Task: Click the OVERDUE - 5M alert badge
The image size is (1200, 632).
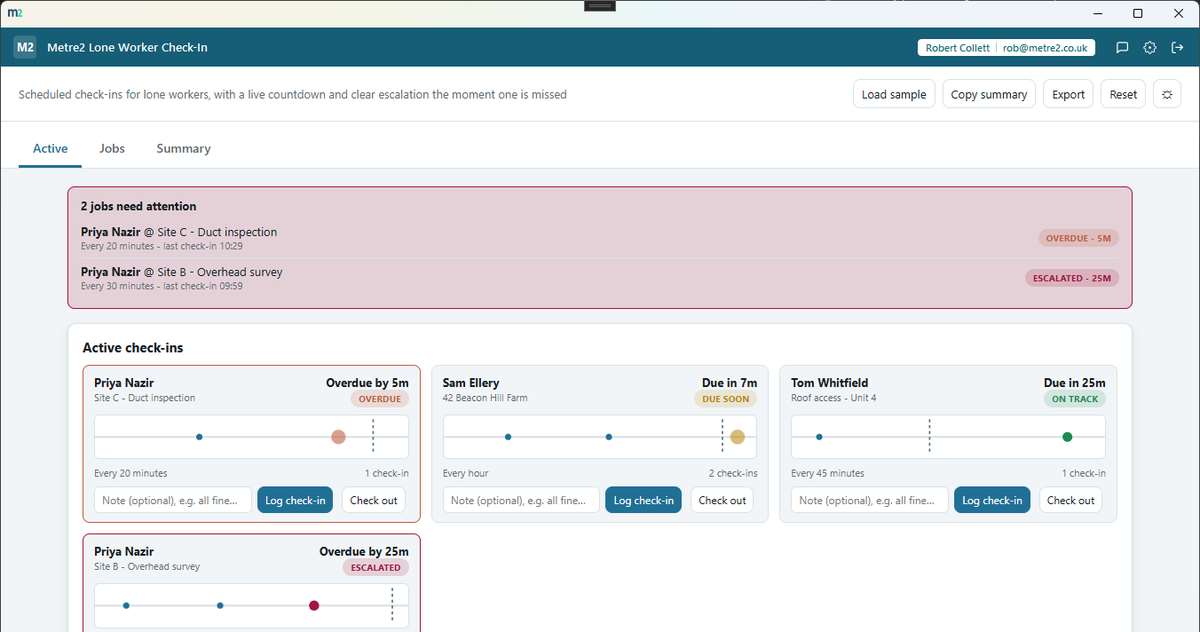Action: (x=1078, y=238)
